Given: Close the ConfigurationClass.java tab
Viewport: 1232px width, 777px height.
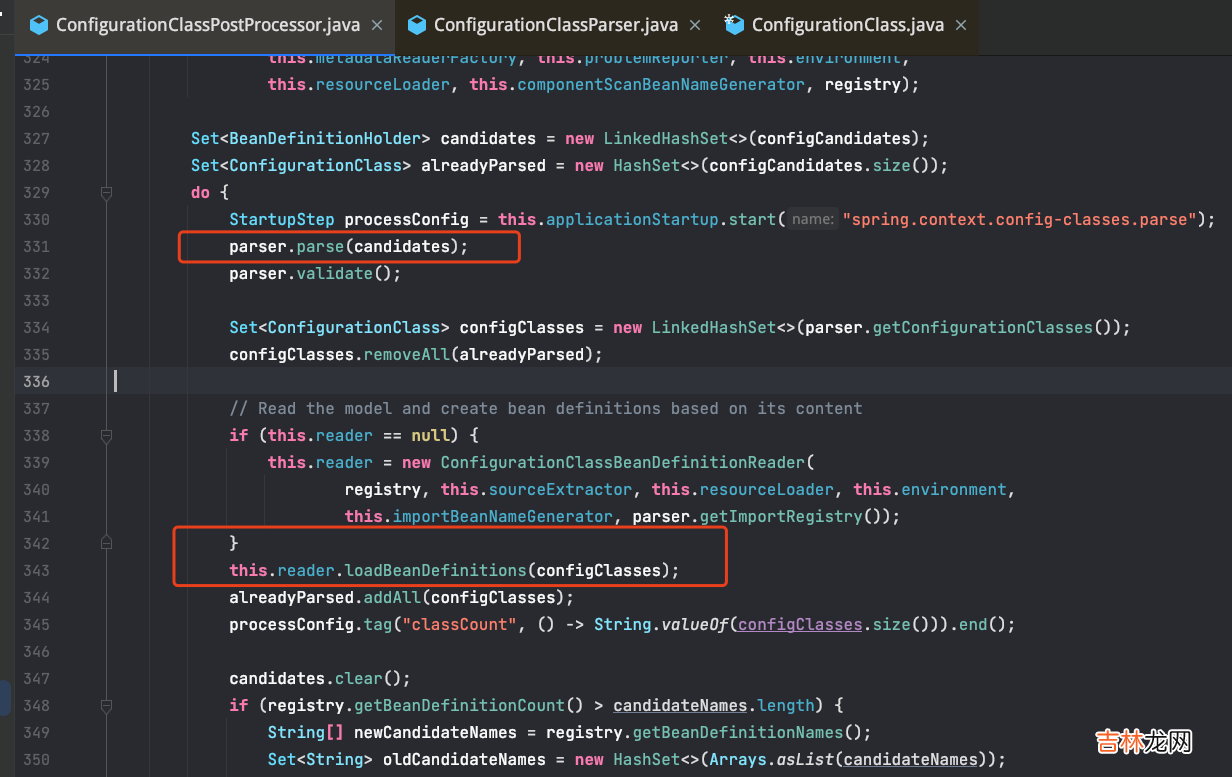Looking at the screenshot, I should (962, 25).
